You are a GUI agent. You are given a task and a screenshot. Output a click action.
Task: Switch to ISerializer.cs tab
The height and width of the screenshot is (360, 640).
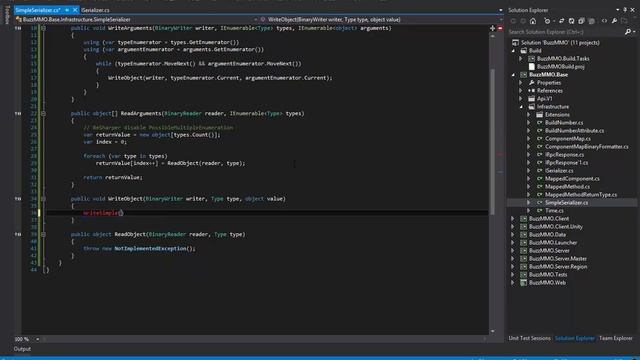point(95,10)
